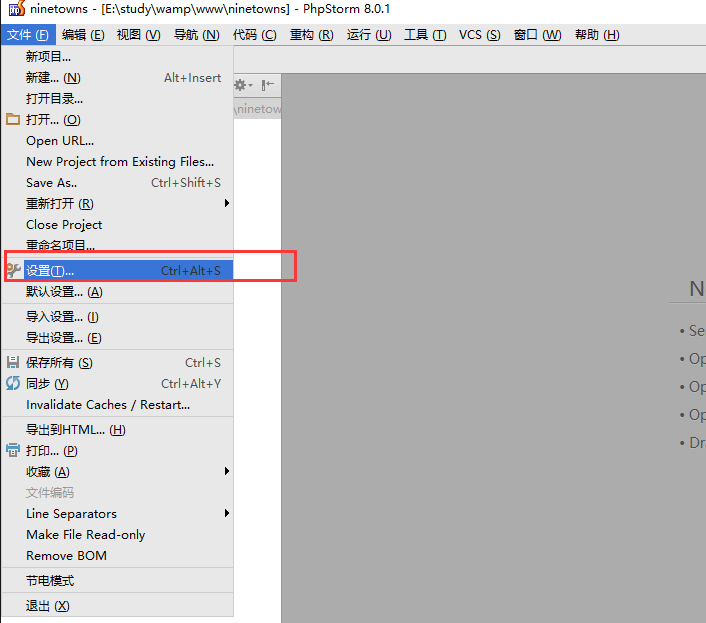Click the wrench icon beside 设置(T)...
Image resolution: width=706 pixels, height=623 pixels.
point(14,270)
